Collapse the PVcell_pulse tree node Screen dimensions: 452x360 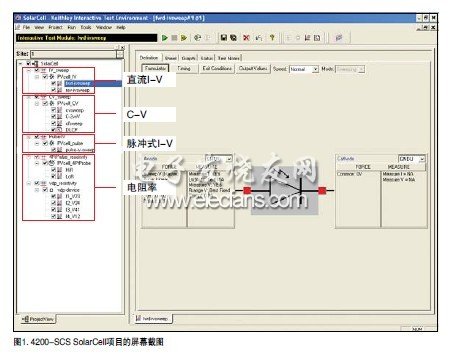click(x=37, y=143)
